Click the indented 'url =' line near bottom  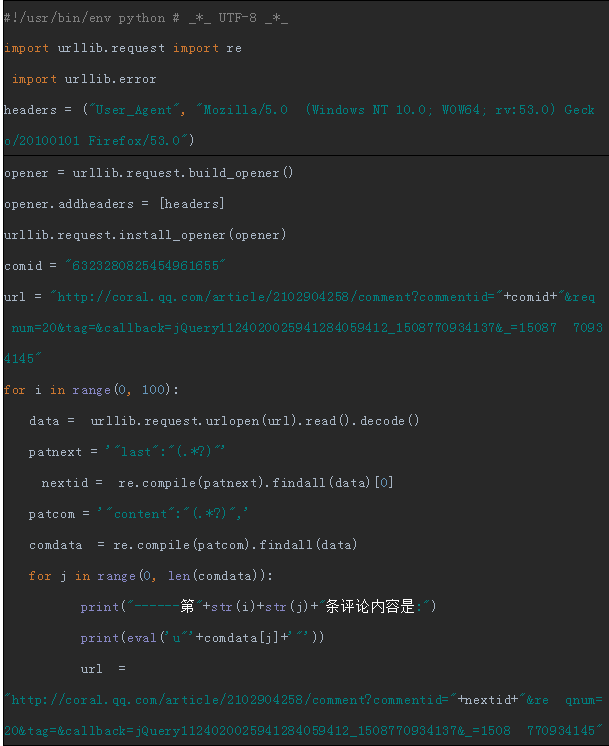(x=103, y=668)
